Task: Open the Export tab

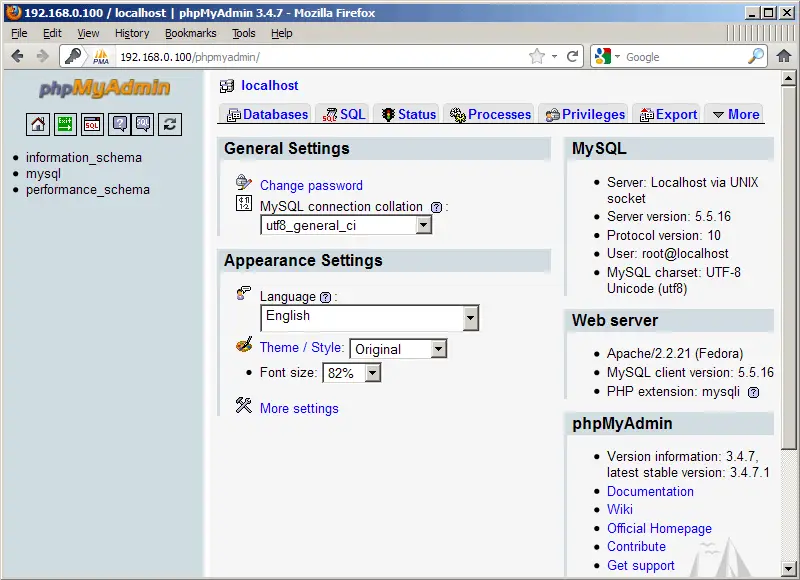Action: point(668,114)
